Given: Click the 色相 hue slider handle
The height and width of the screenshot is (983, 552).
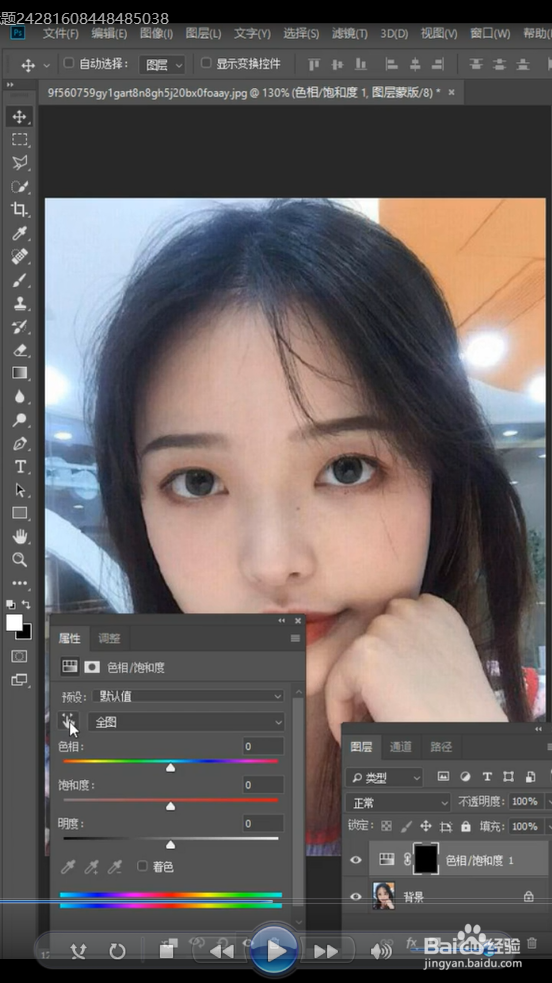Looking at the screenshot, I should click(170, 768).
